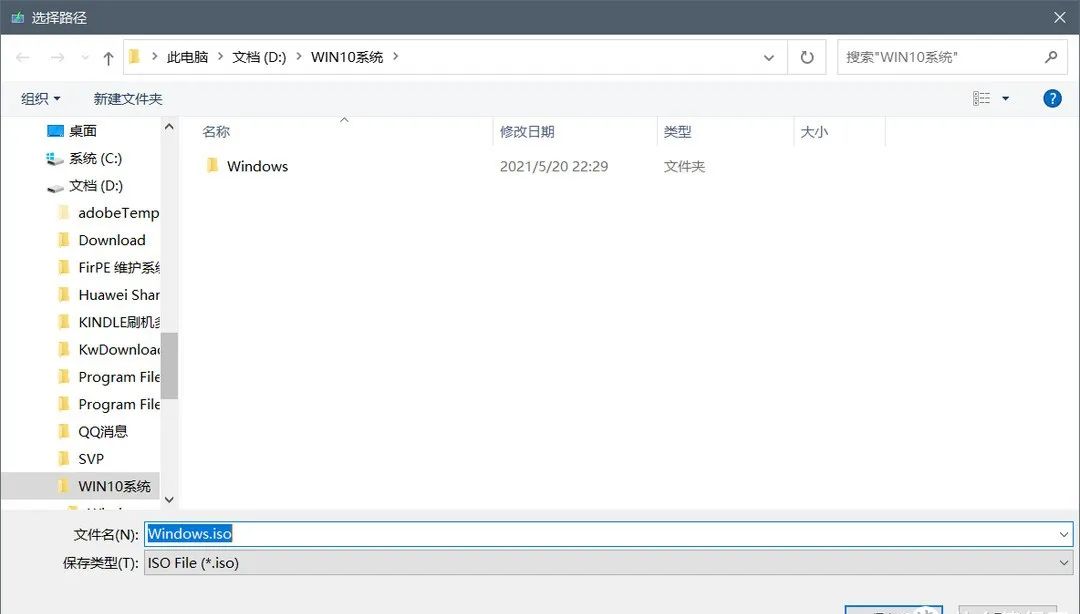
Task: Select the Windows folder in file list
Action: pyautogui.click(x=257, y=166)
